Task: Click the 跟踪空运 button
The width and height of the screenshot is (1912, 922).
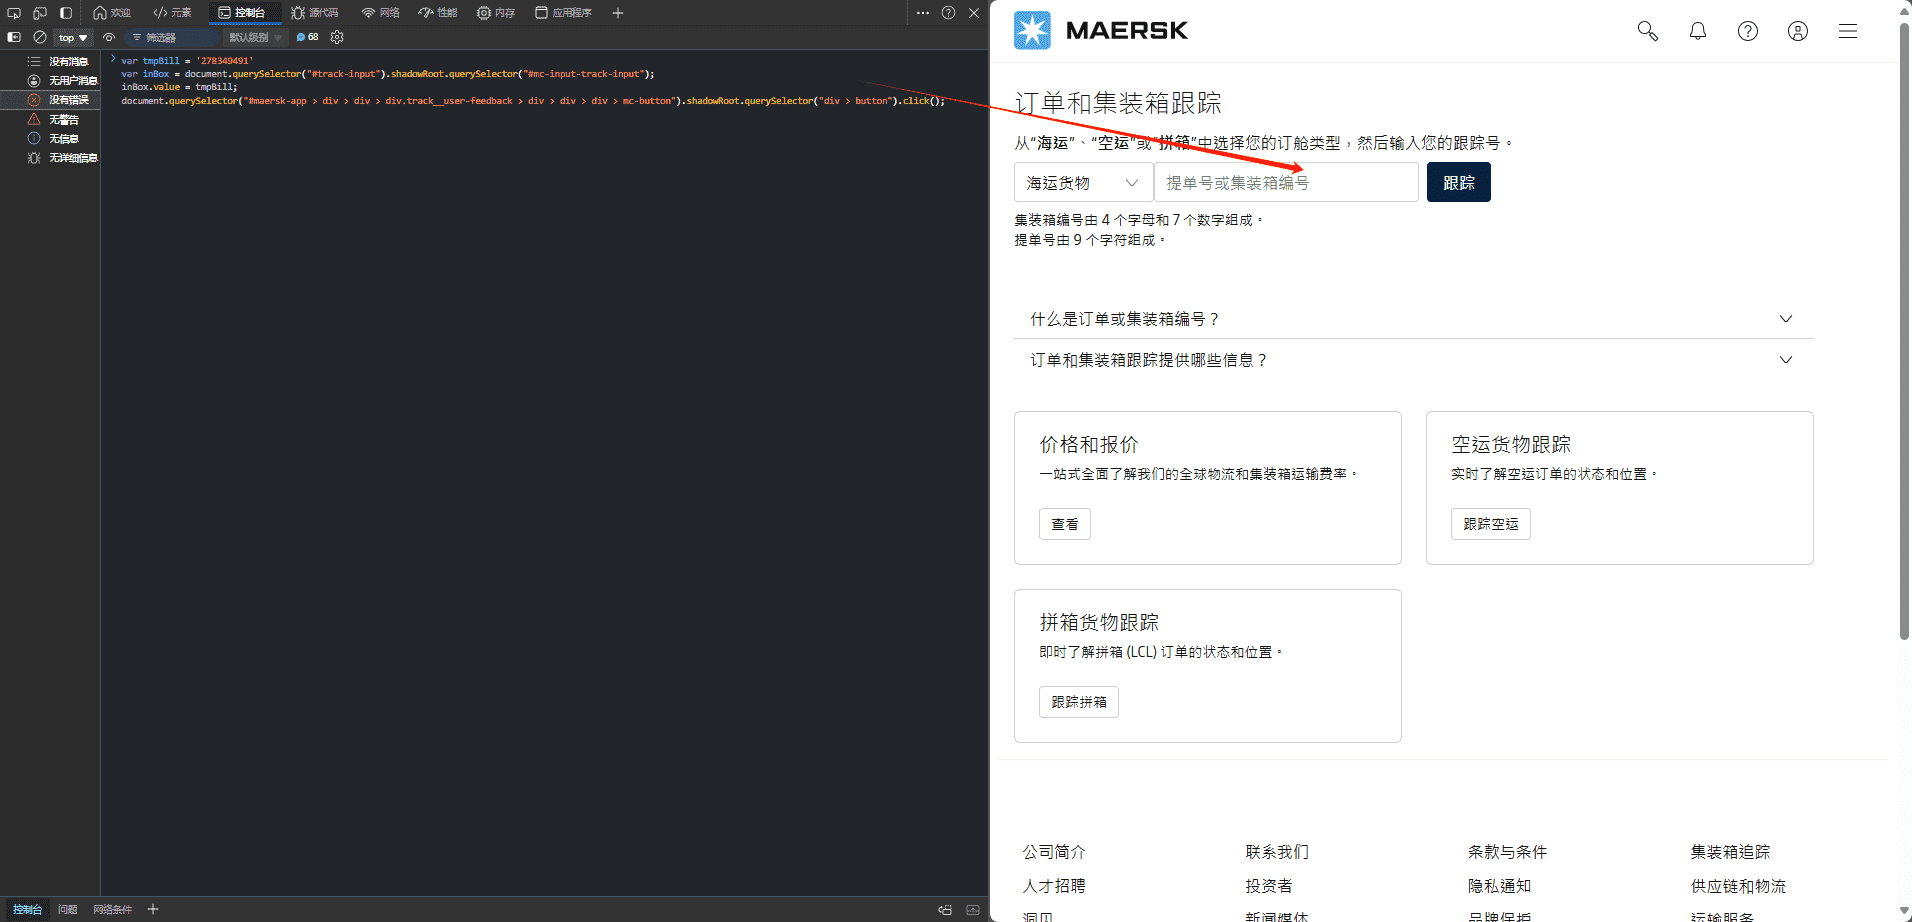Action: [x=1491, y=524]
